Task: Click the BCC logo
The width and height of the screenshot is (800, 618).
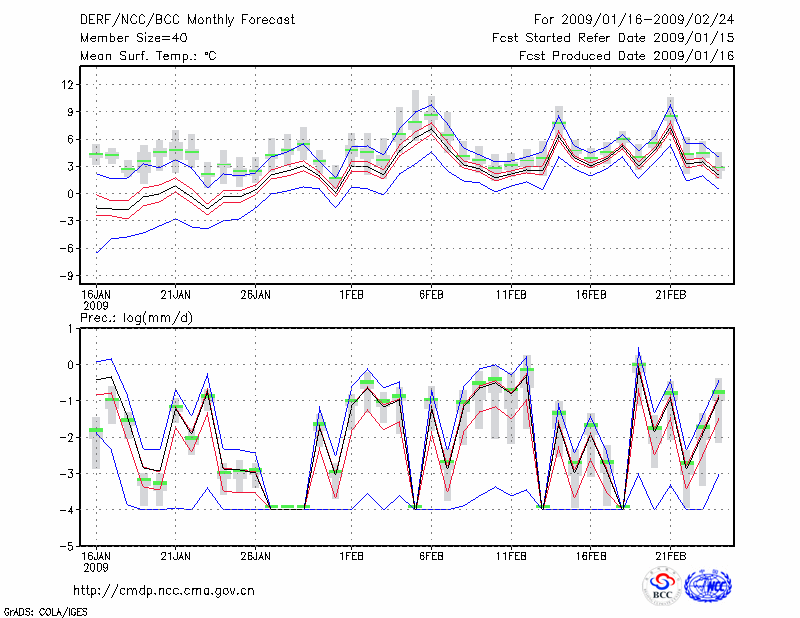Action: [662, 586]
